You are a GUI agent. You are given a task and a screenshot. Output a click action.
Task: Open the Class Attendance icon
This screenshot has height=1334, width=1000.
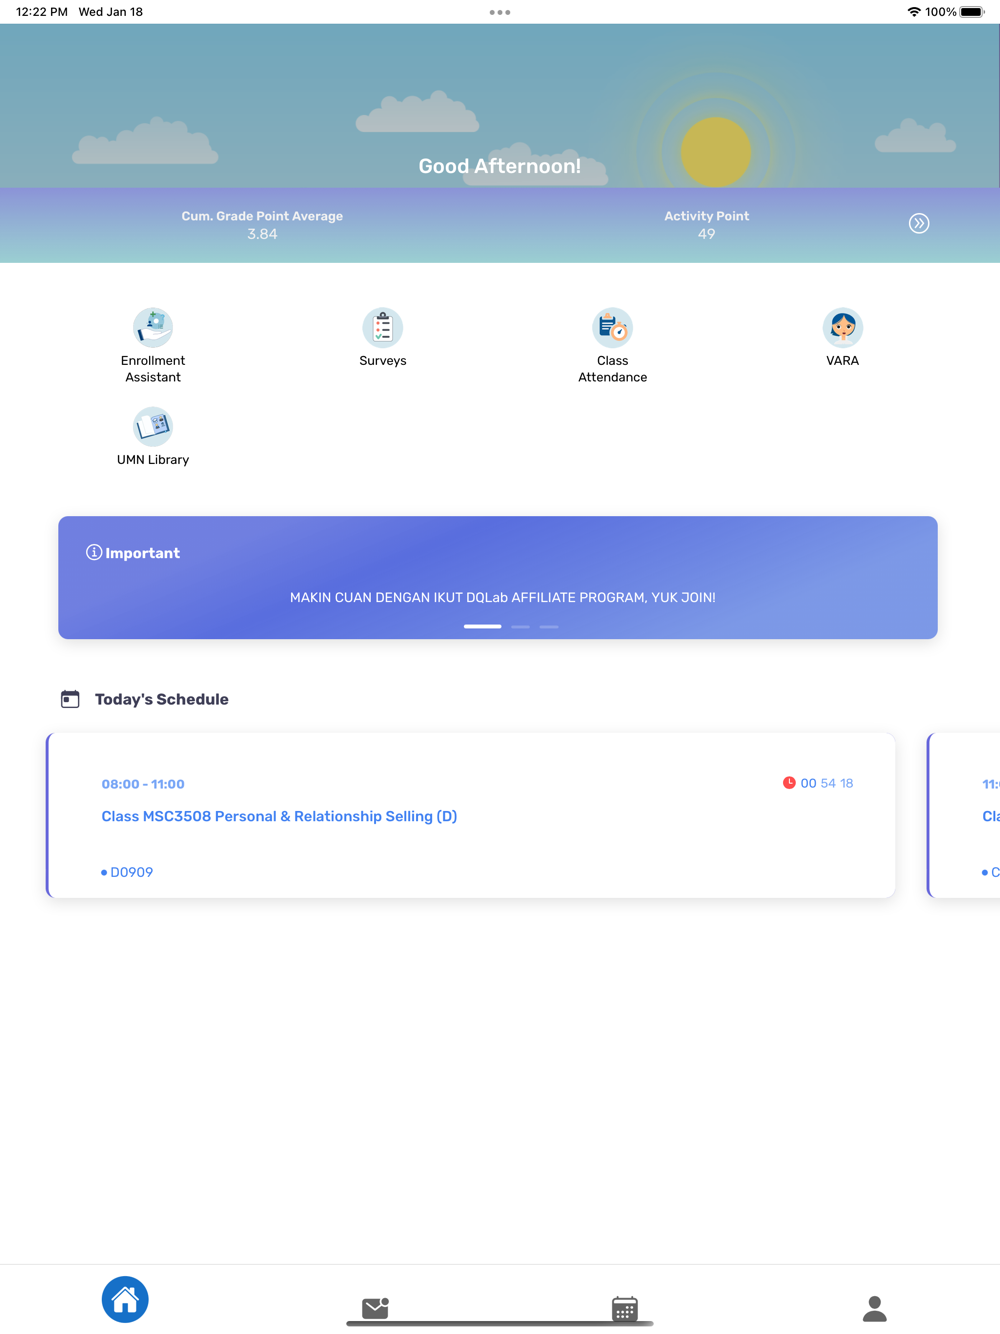point(613,327)
